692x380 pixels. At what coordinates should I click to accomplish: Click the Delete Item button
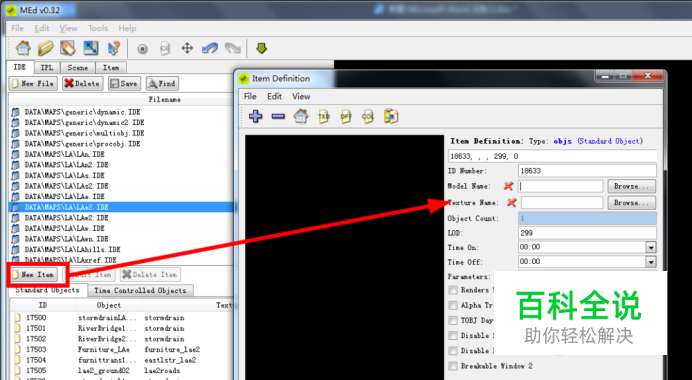(x=150, y=275)
